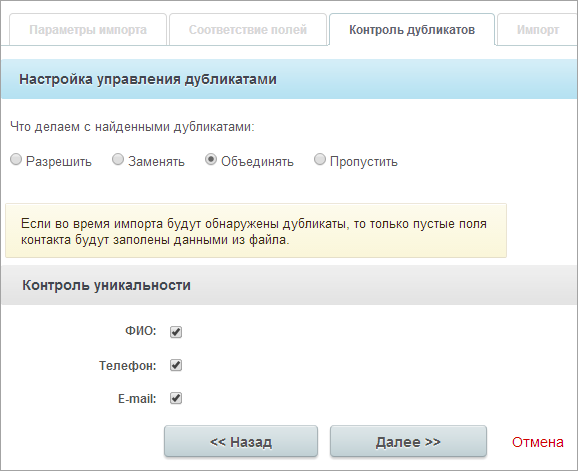Click the Настройка управления дубликатами header
Viewport: 578px width, 471px height.
(x=147, y=79)
